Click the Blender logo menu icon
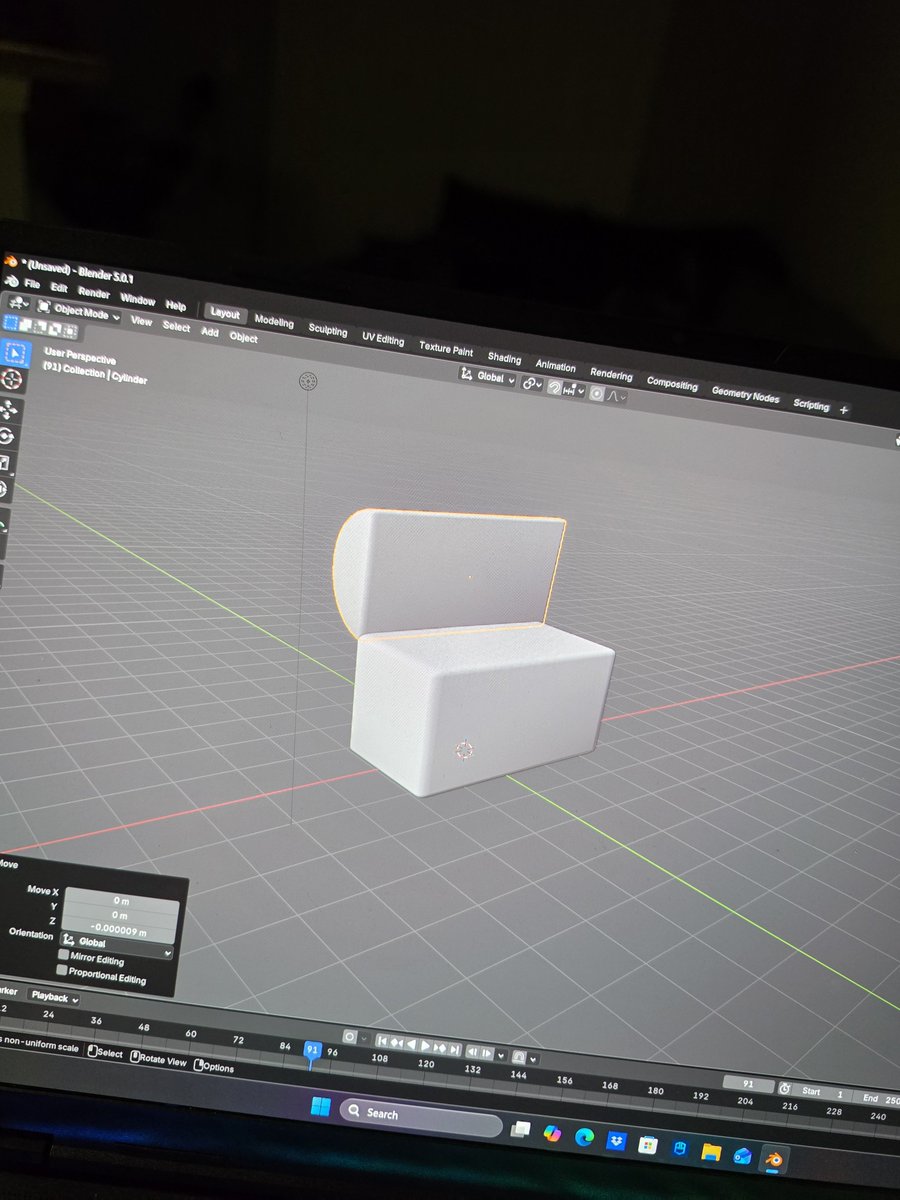This screenshot has height=1200, width=900. click(x=11, y=283)
